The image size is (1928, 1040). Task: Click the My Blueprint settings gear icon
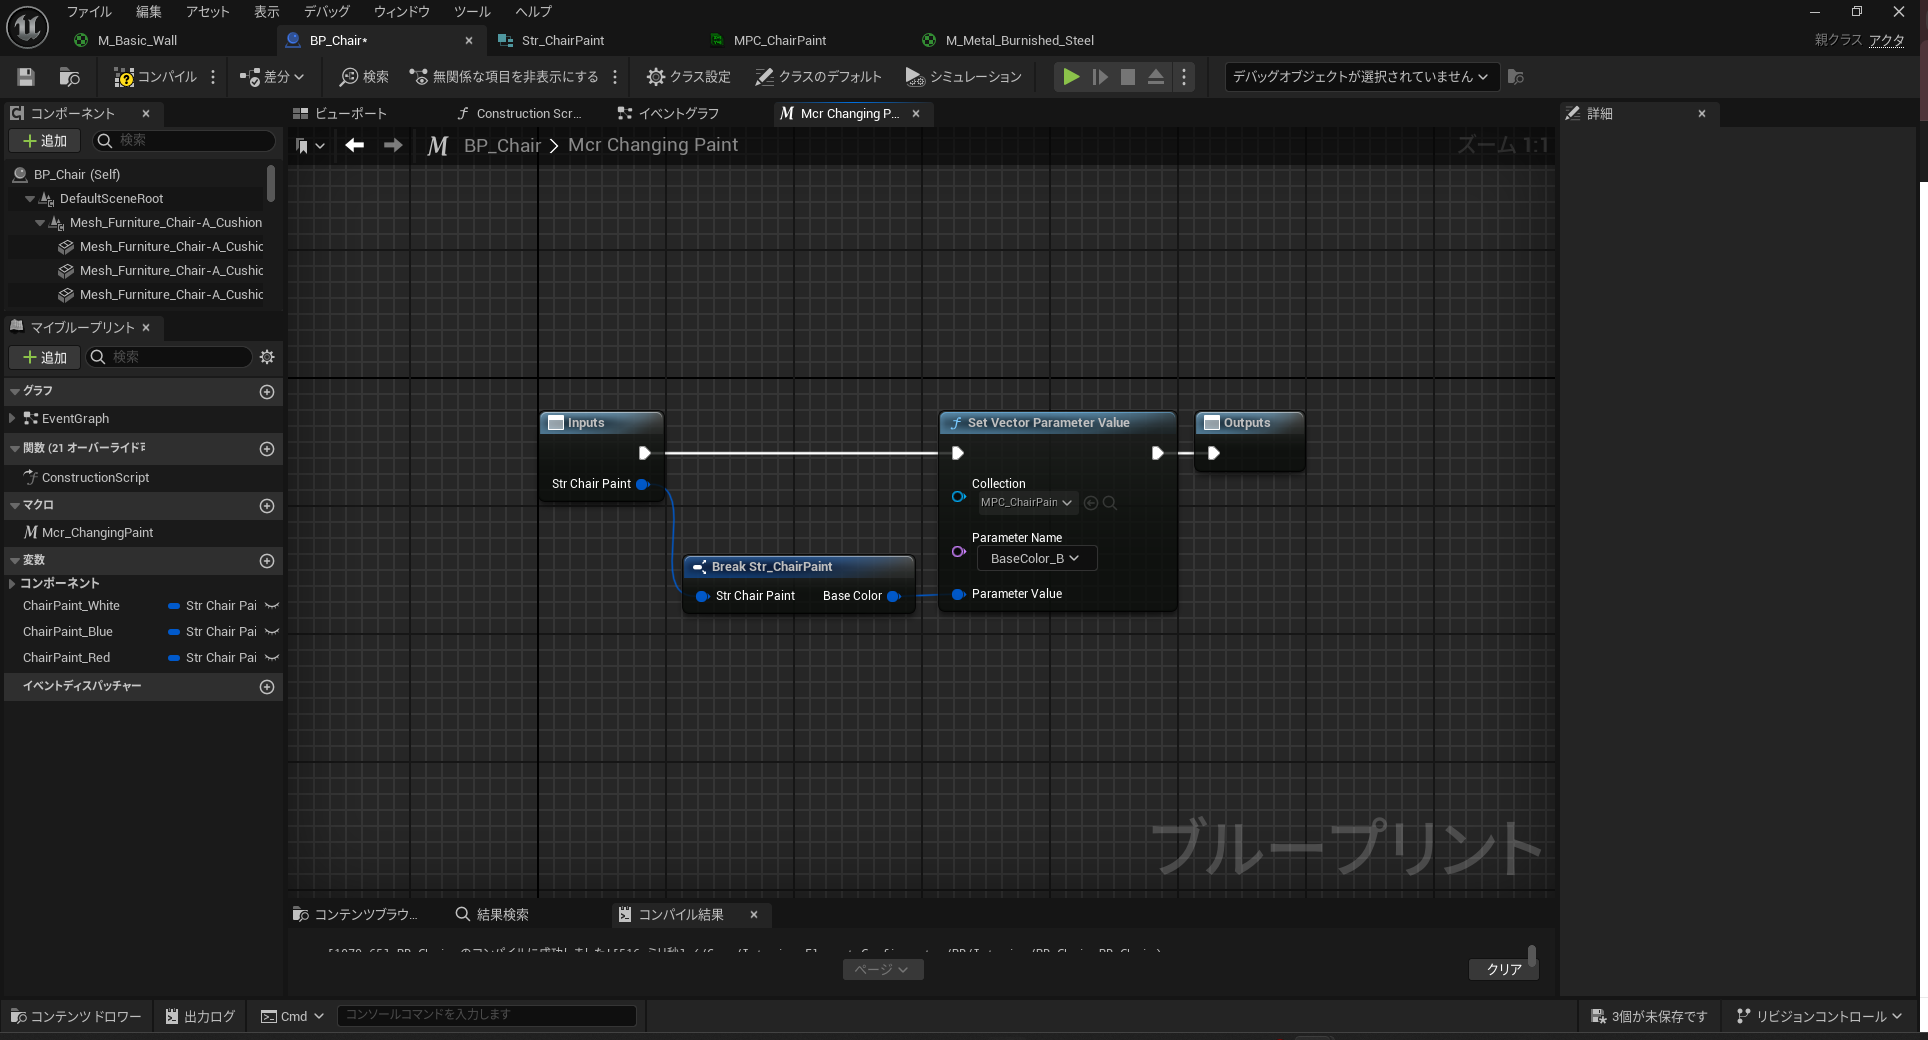point(267,357)
